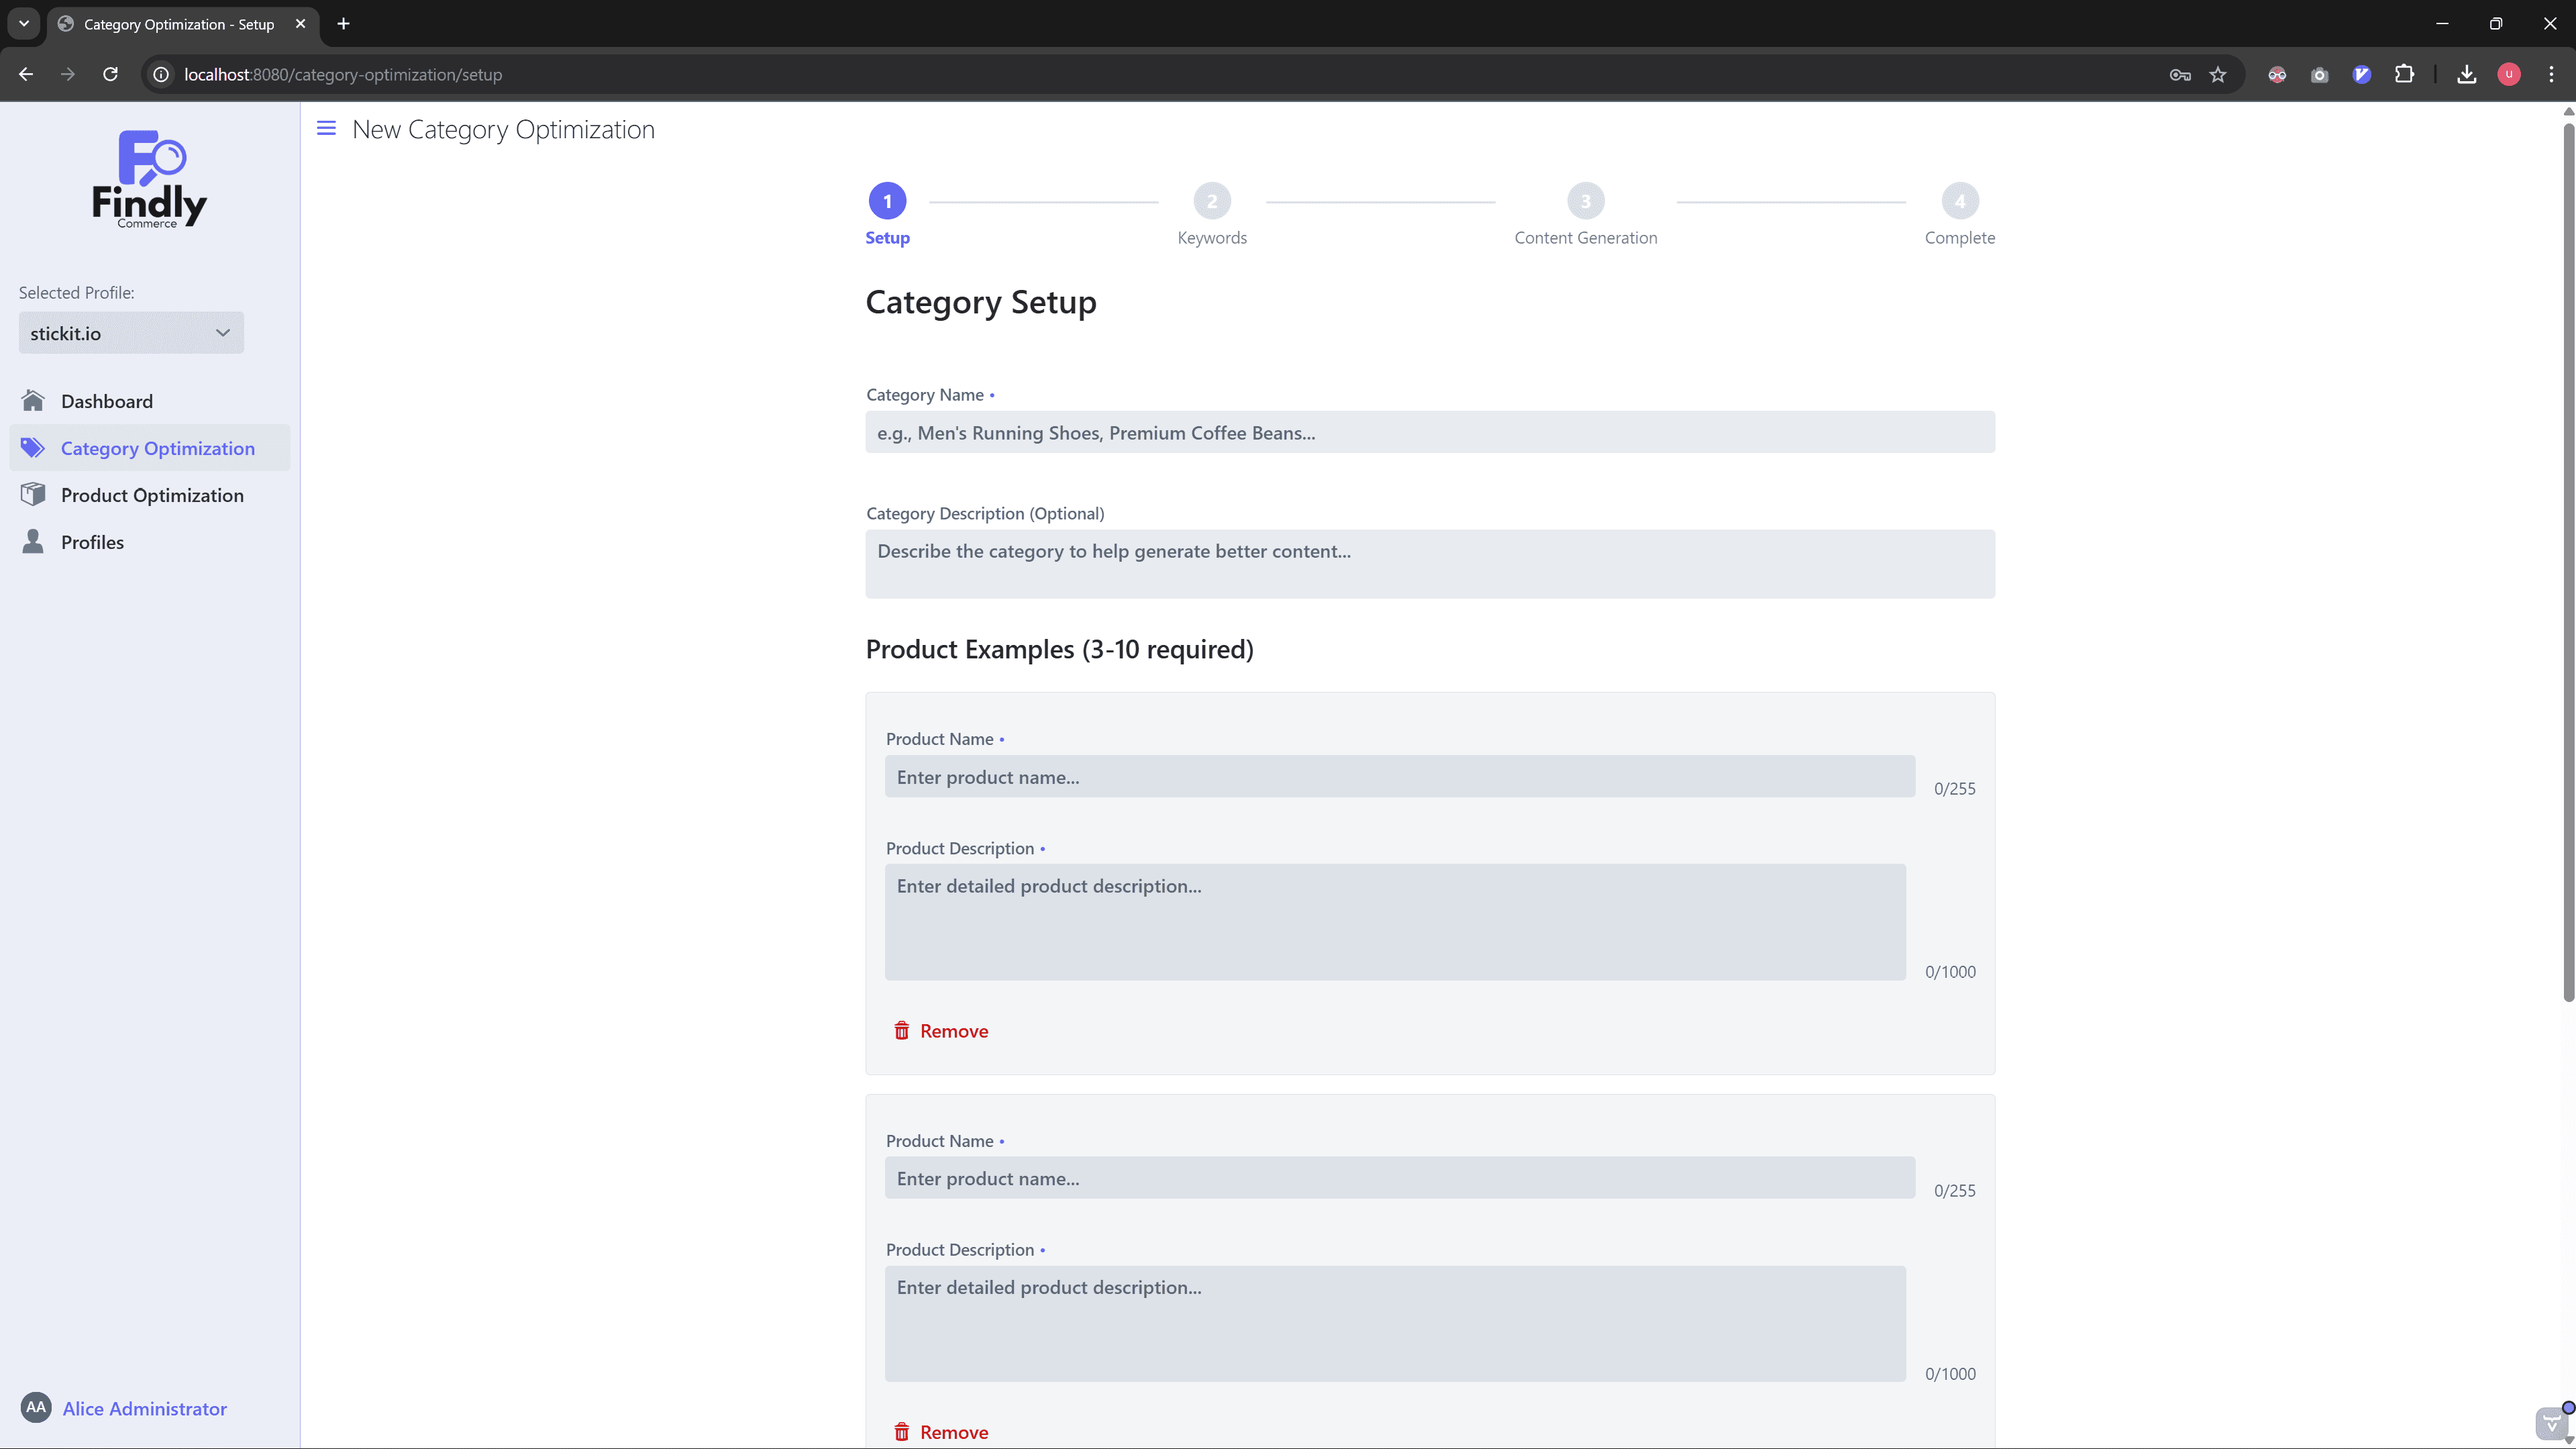
Task: Go to step 2 Keywords
Action: 1212,202
